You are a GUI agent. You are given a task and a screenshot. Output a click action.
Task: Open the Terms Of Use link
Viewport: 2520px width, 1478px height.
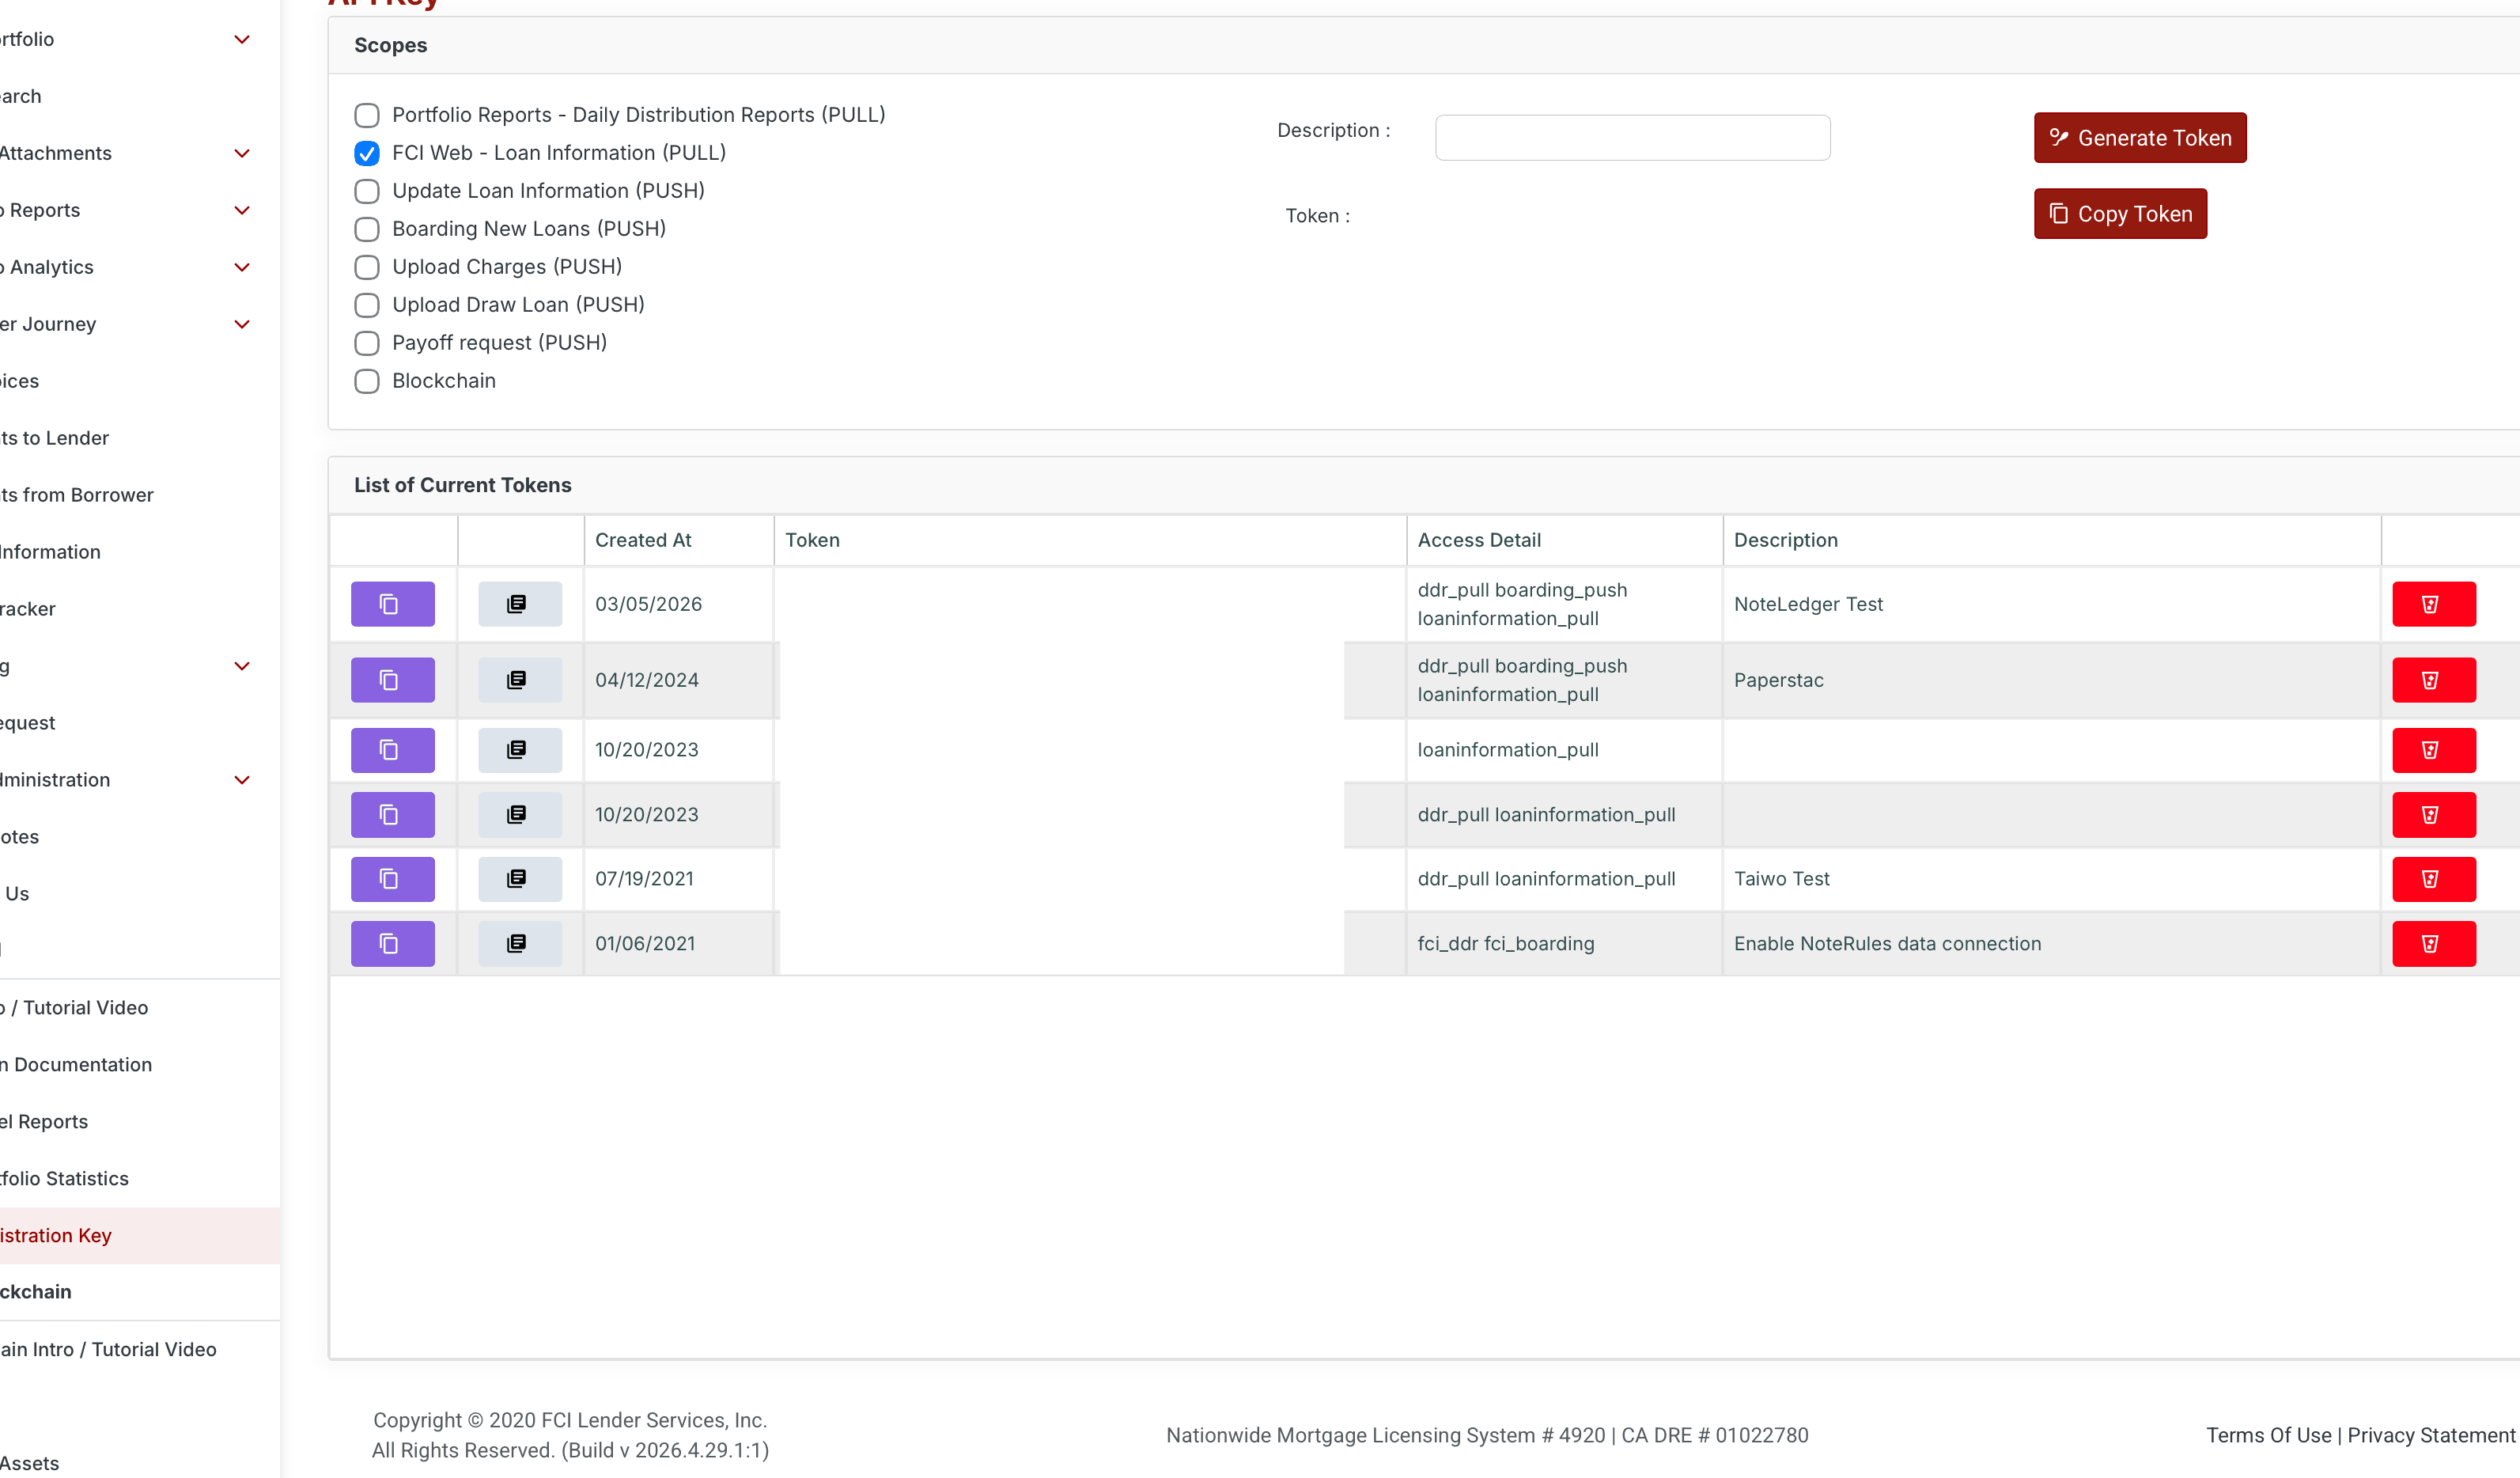coord(2268,1435)
